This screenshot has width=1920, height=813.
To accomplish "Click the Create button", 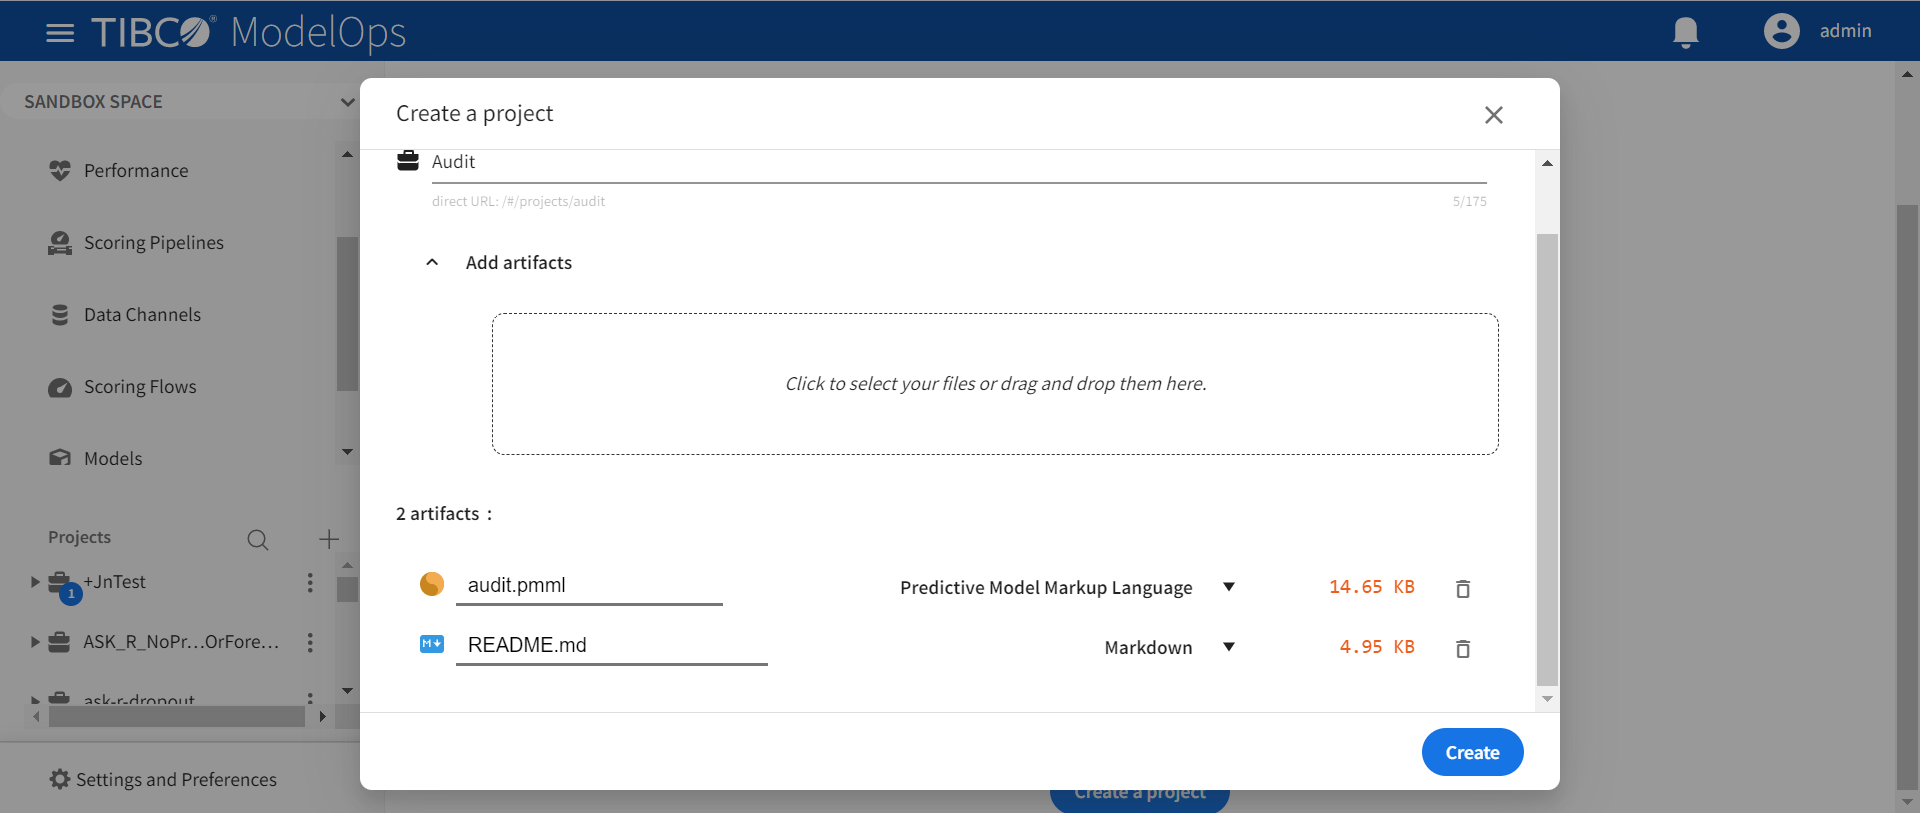I will pyautogui.click(x=1472, y=752).
